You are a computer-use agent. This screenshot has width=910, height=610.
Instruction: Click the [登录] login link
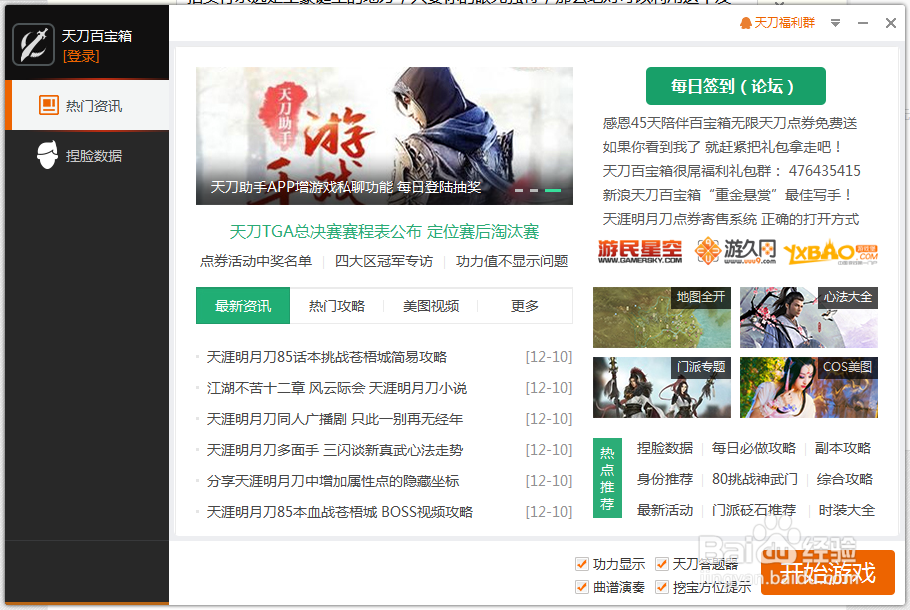coord(81,56)
